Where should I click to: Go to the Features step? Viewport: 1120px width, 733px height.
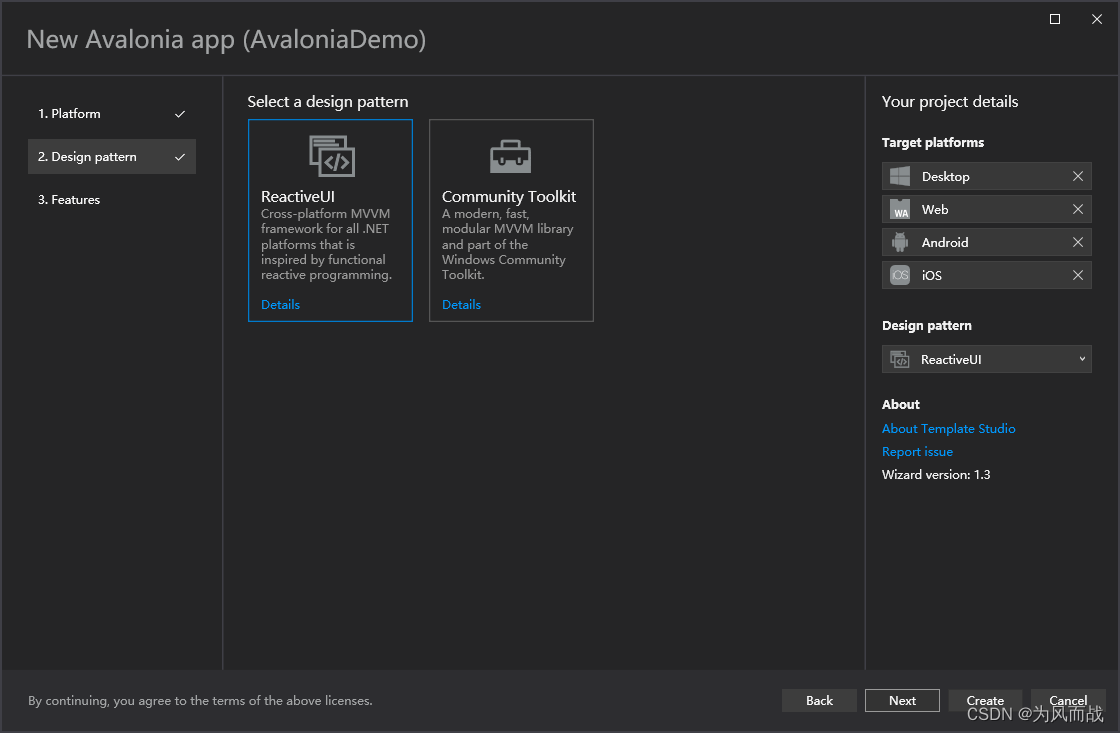pyautogui.click(x=69, y=199)
